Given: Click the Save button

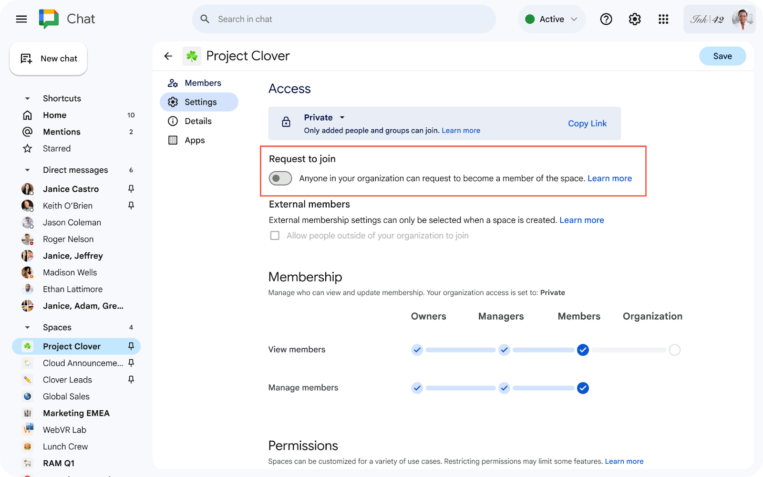Looking at the screenshot, I should [723, 56].
